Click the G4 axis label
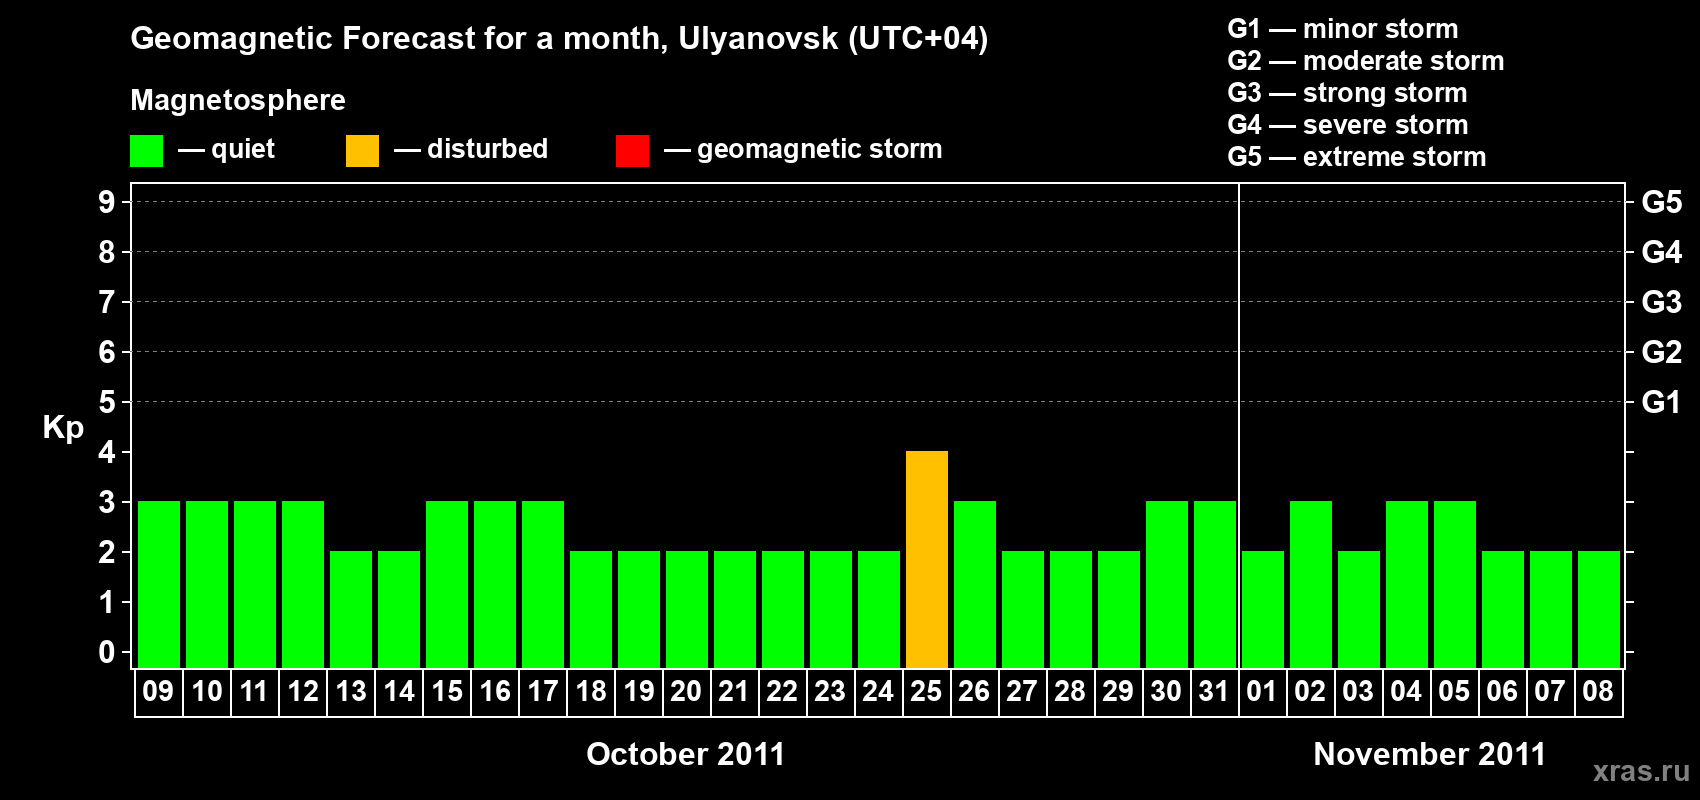Viewport: 1700px width, 800px height. 1662,252
